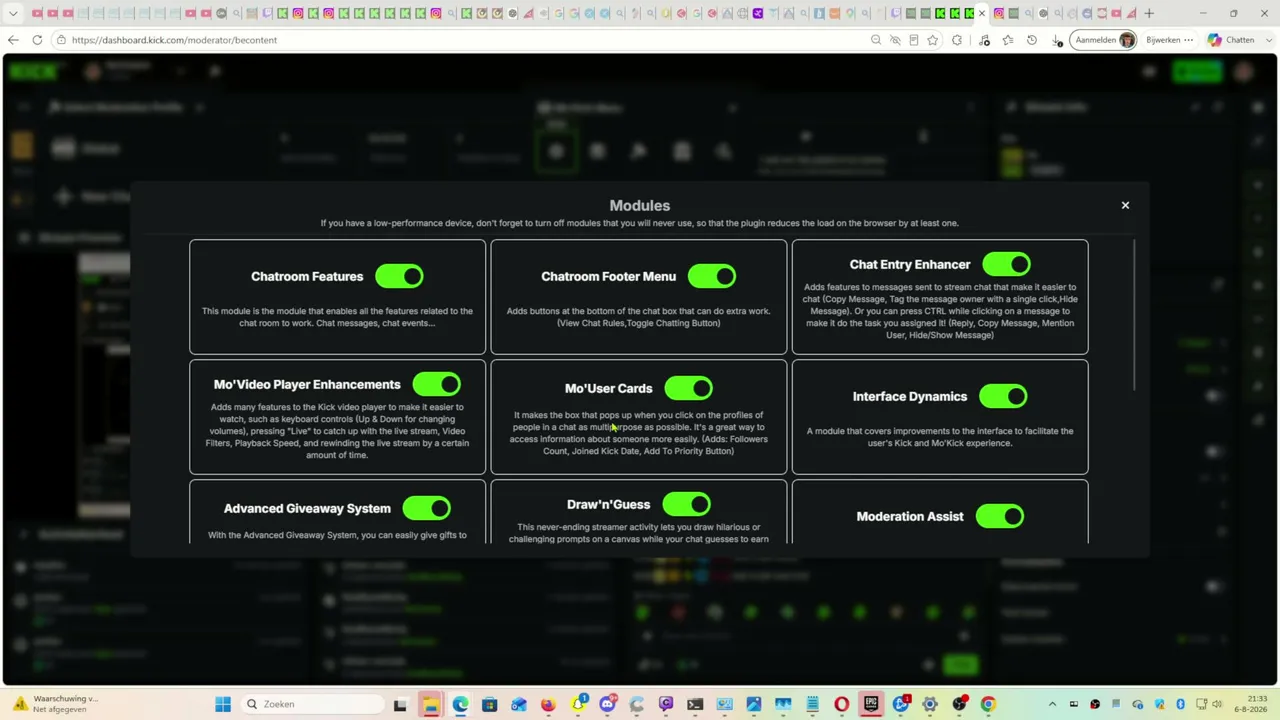
Task: Click the Interface Dynamics description text
Action: click(x=940, y=437)
